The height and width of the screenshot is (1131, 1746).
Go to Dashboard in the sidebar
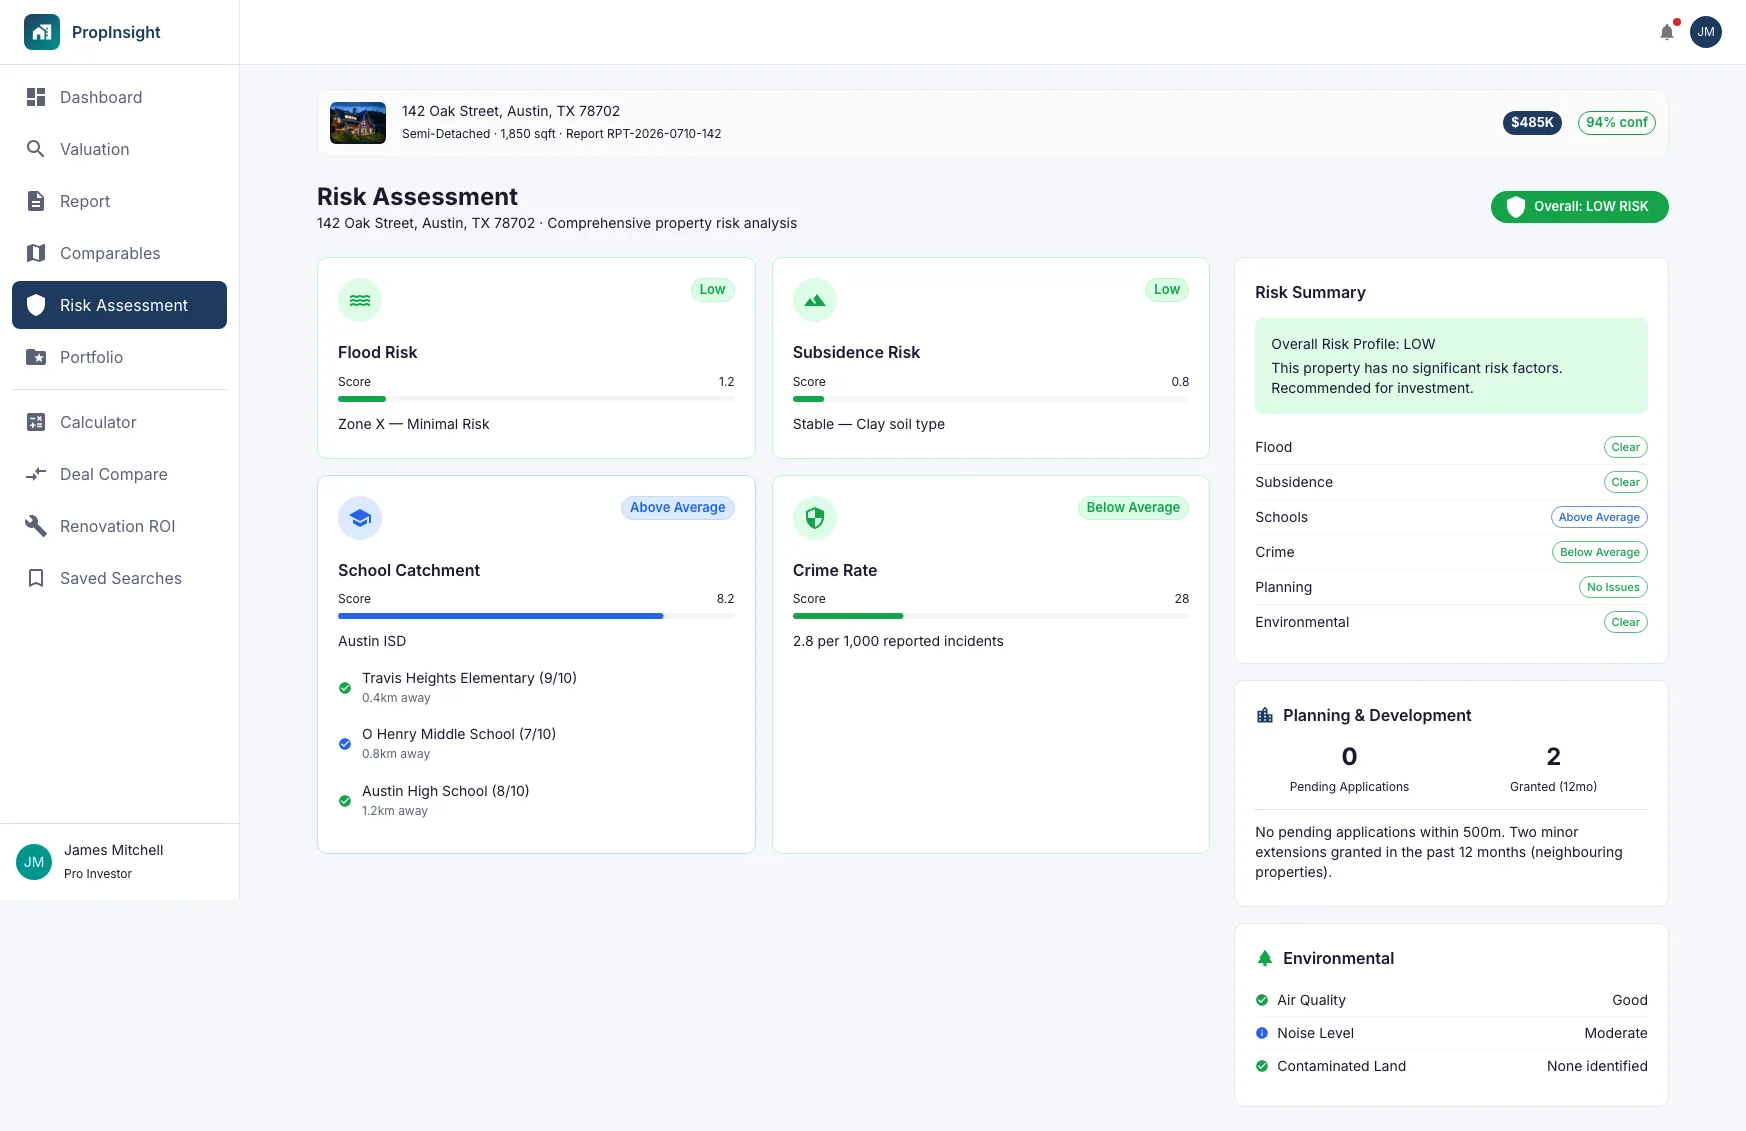119,97
